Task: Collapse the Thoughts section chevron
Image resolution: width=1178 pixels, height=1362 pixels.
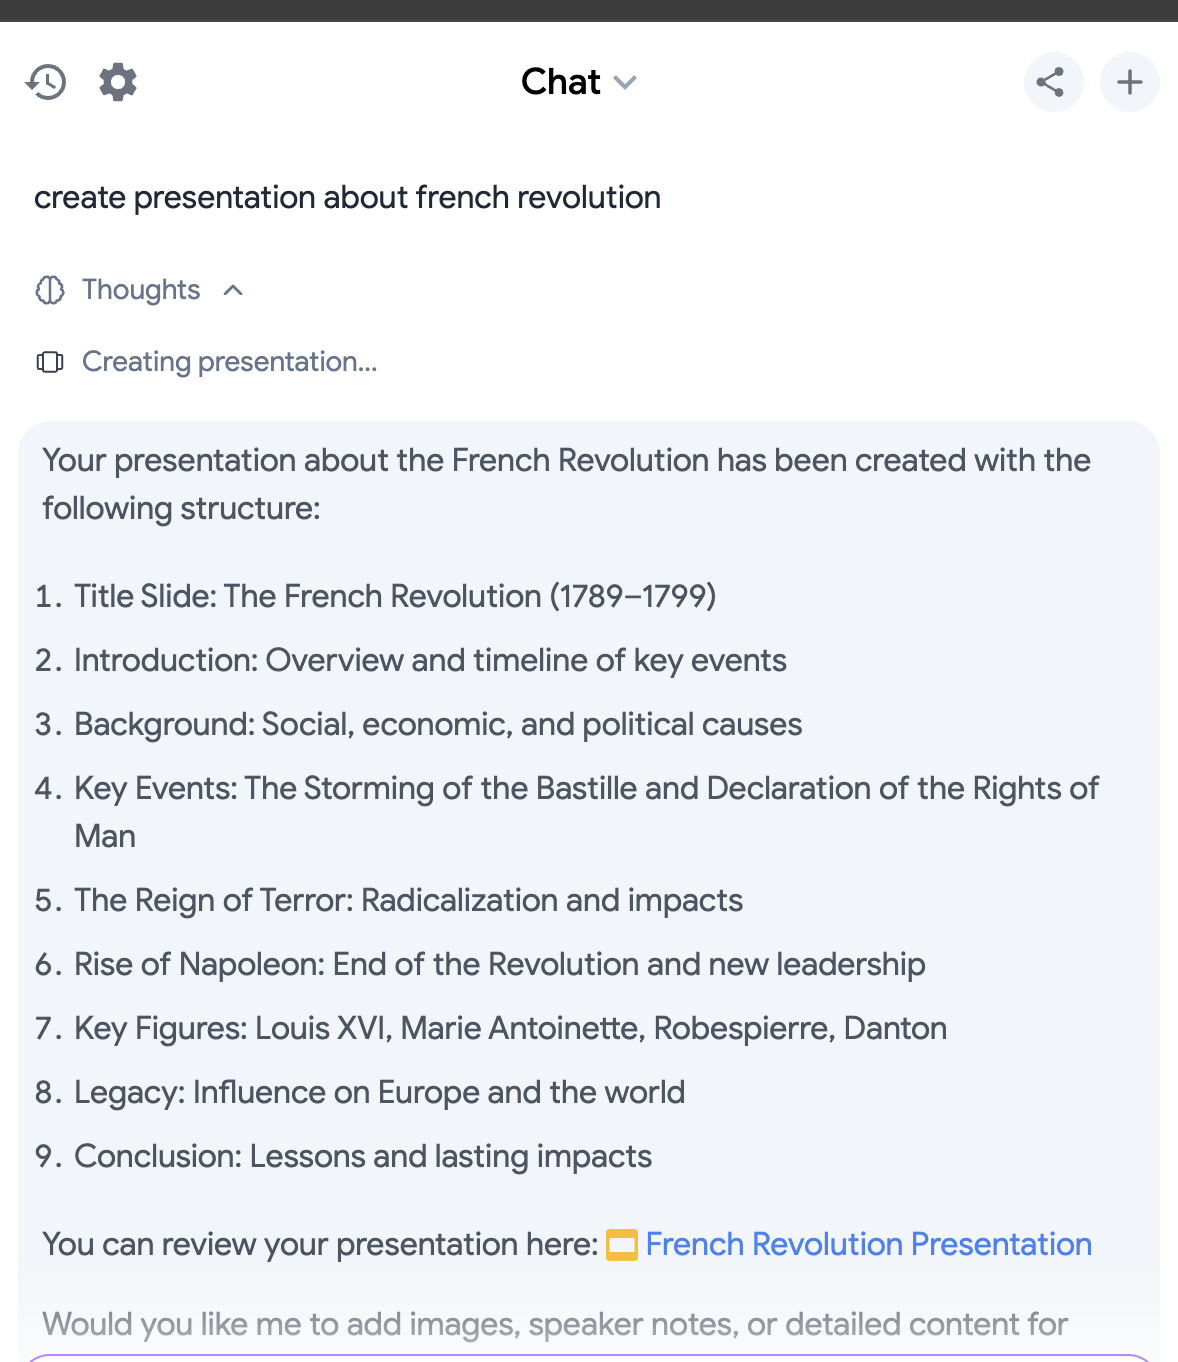Action: pos(233,290)
